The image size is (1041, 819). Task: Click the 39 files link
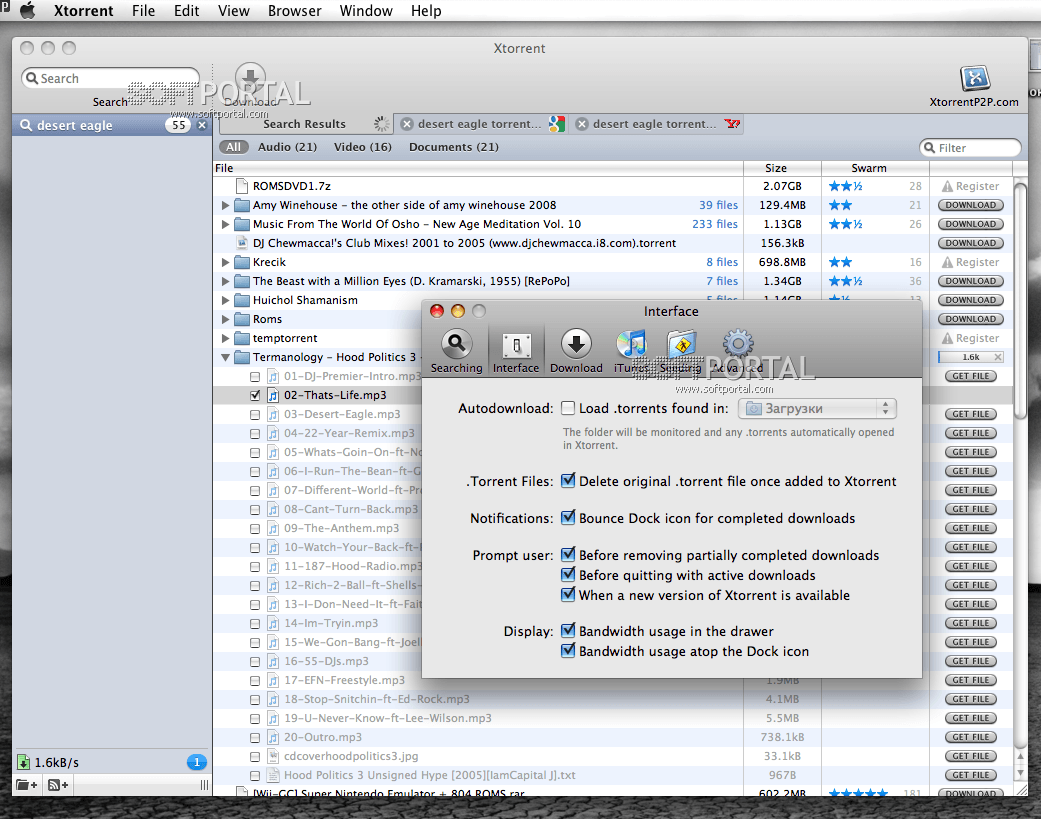pyautogui.click(x=718, y=205)
